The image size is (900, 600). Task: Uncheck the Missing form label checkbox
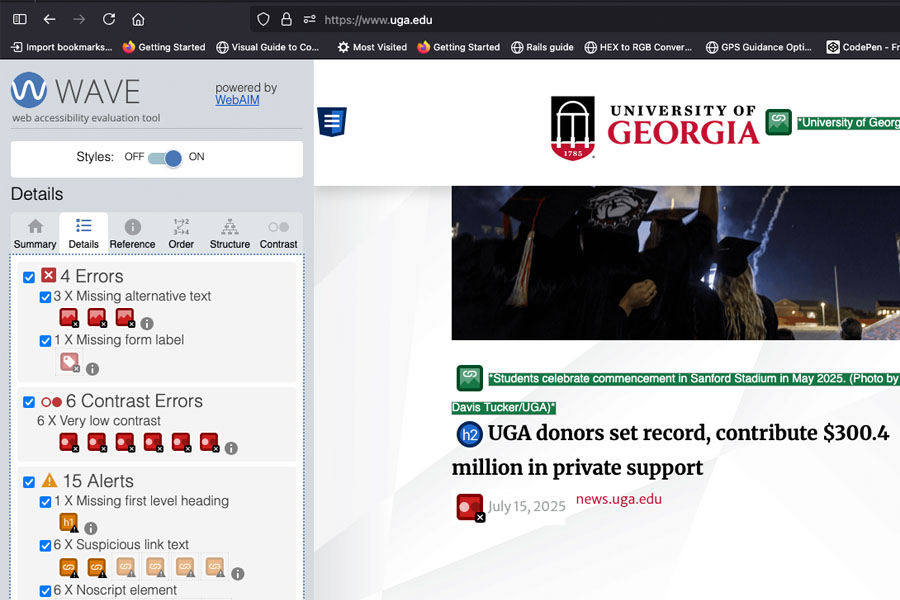[45, 341]
